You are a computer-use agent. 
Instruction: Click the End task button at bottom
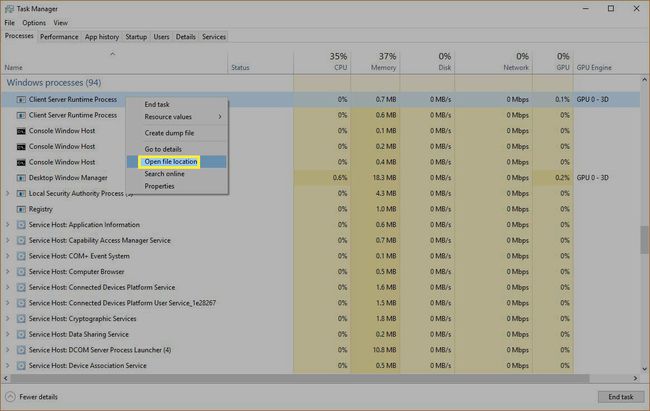tap(621, 397)
